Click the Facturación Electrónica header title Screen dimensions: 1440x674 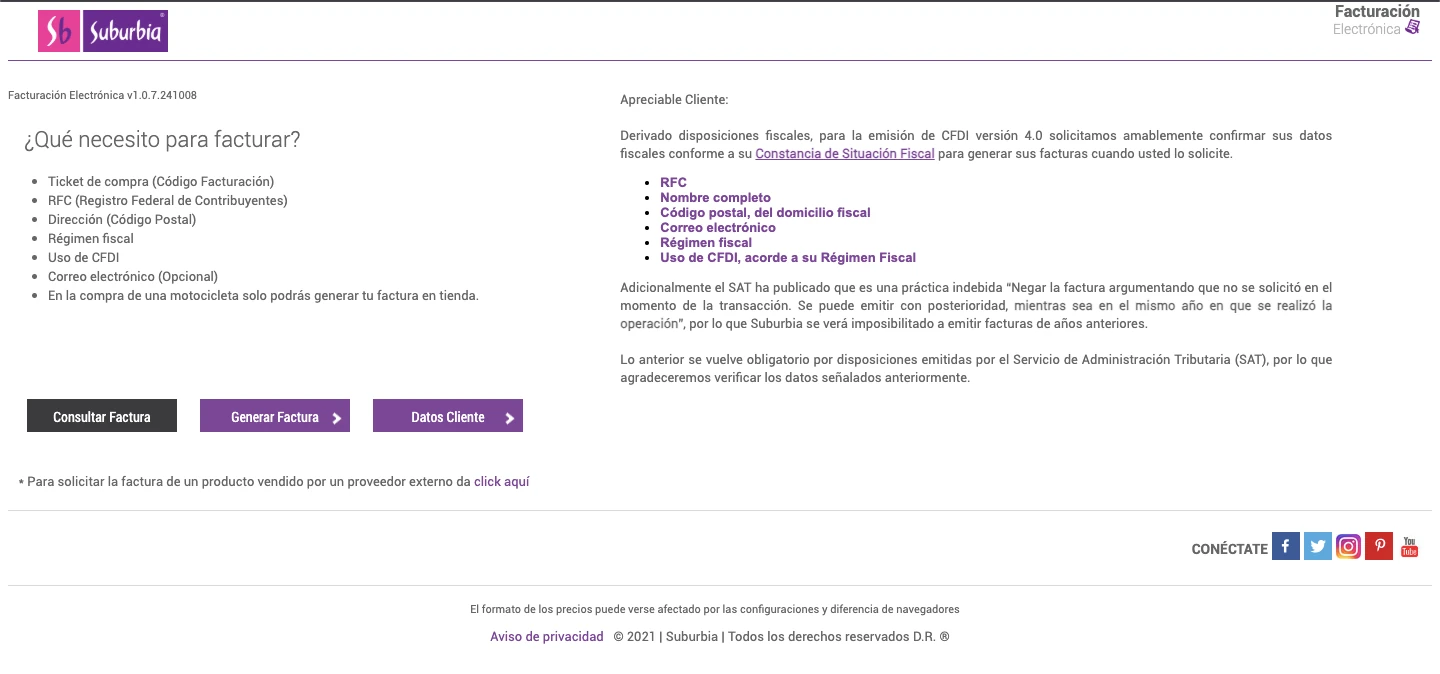[1376, 12]
